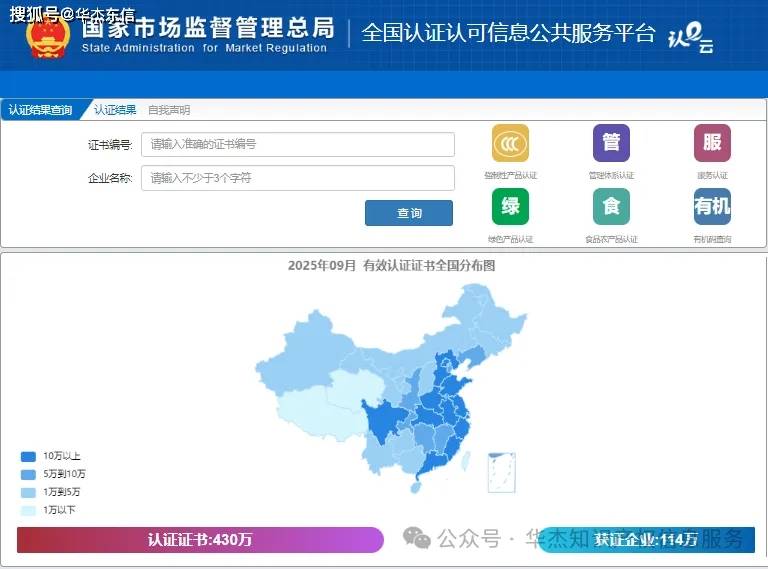Switch to the 认证结果 tab

point(115,110)
